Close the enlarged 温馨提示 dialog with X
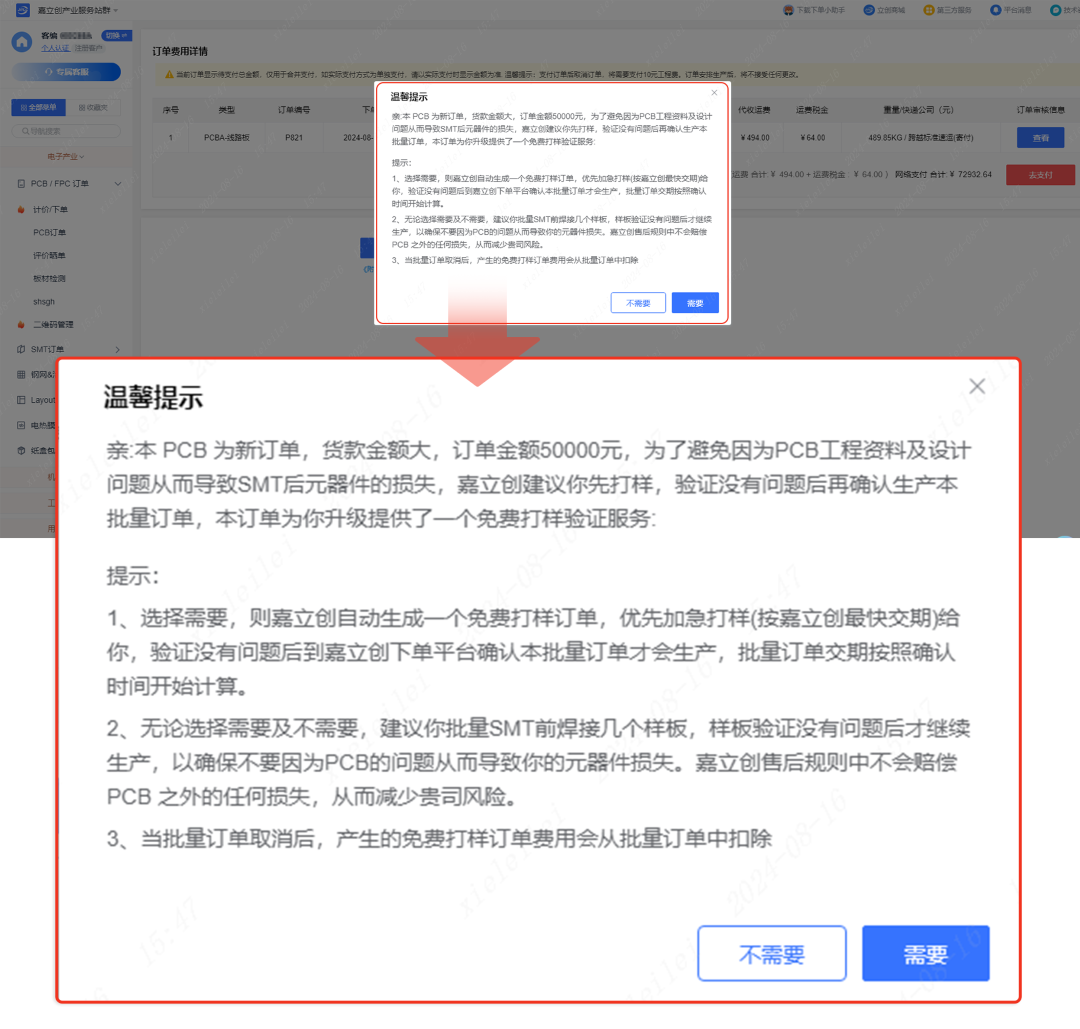Viewport: 1080px width, 1029px height. 977,386
